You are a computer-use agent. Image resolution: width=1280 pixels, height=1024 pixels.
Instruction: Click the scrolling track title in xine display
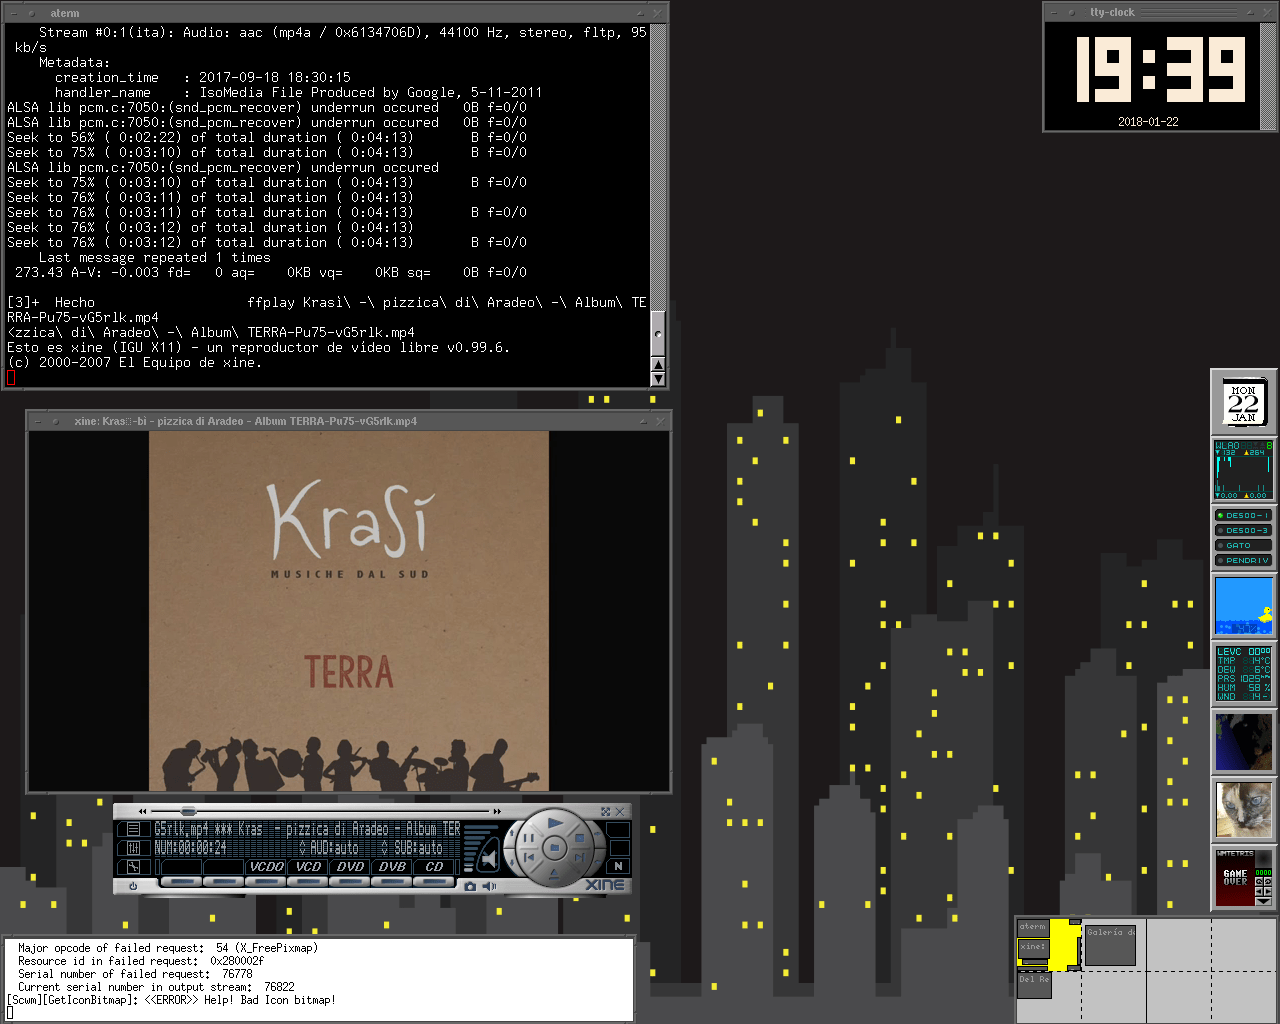307,829
